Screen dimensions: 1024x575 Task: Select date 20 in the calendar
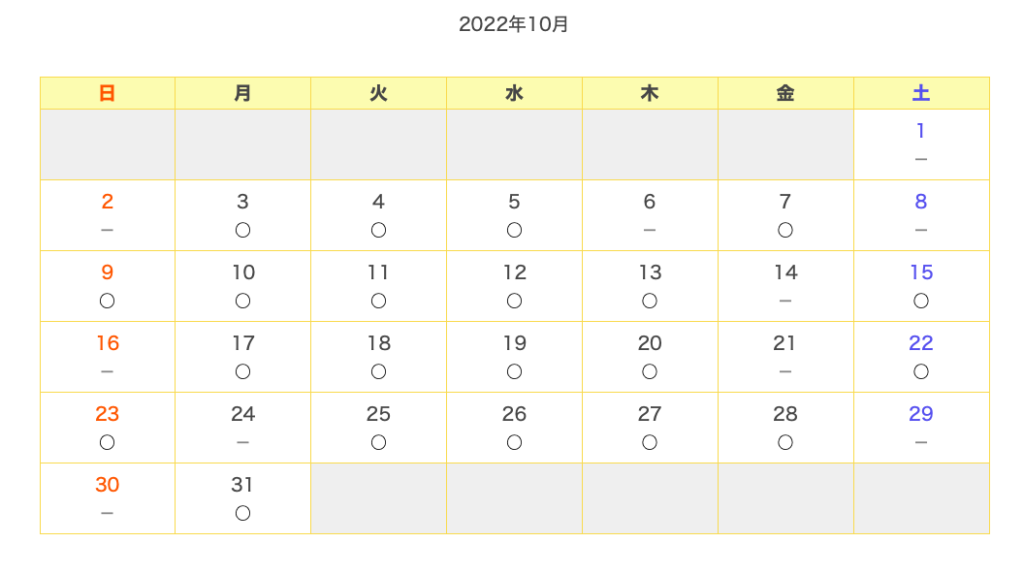tap(650, 342)
